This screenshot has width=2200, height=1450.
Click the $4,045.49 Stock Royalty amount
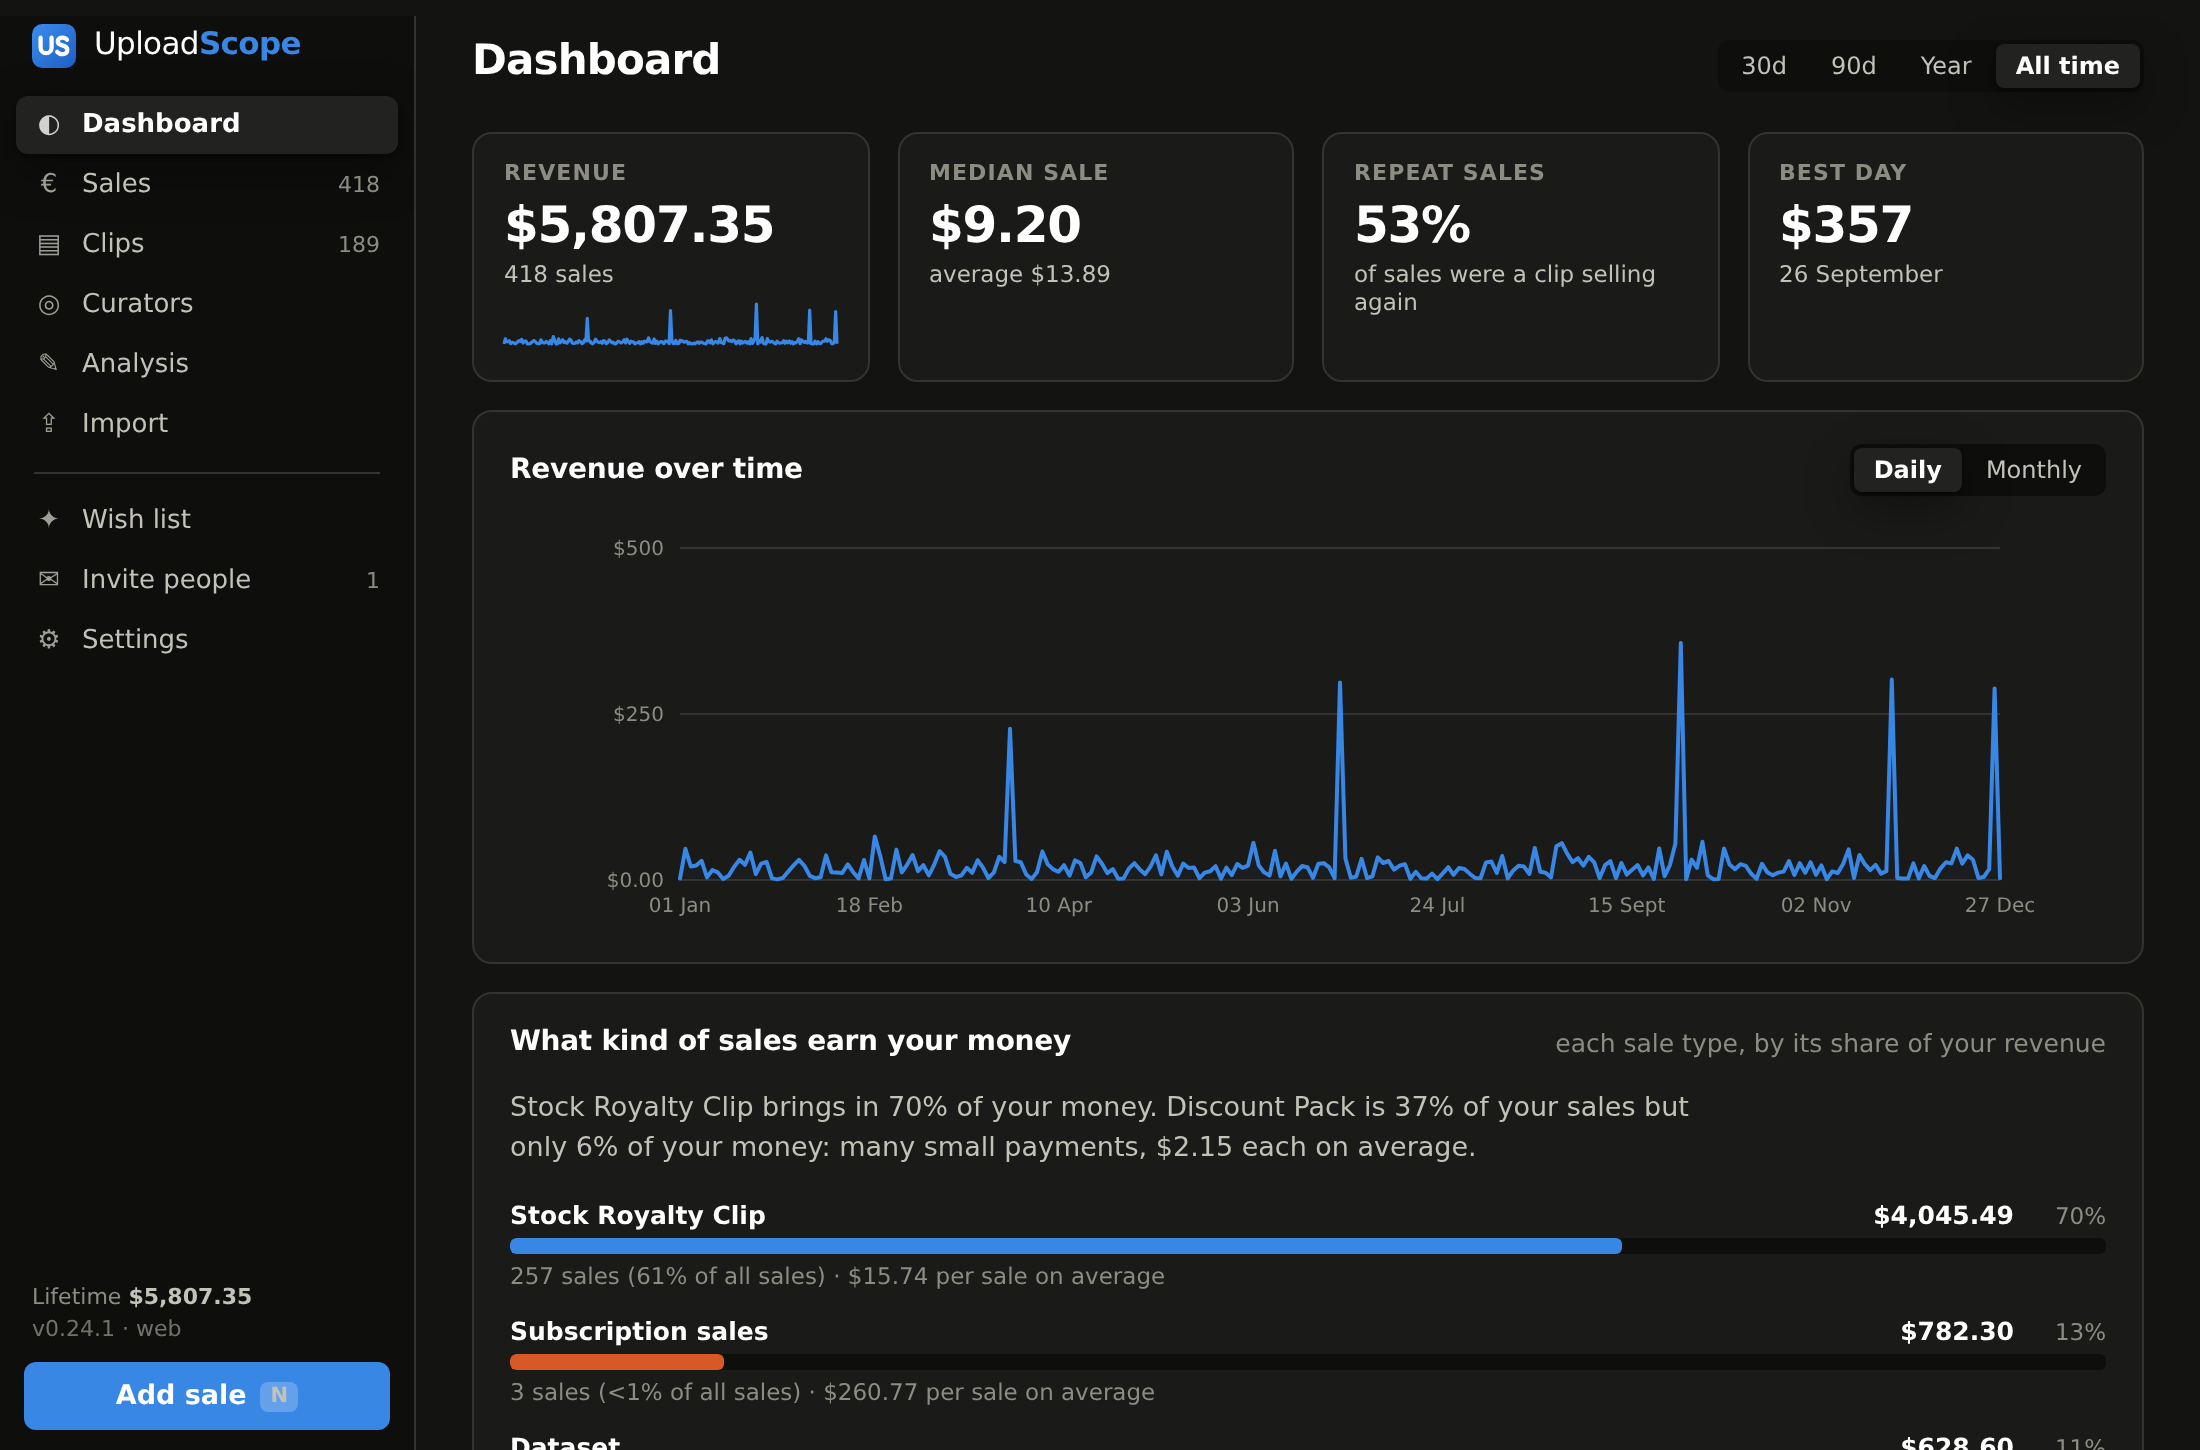(x=1943, y=1216)
